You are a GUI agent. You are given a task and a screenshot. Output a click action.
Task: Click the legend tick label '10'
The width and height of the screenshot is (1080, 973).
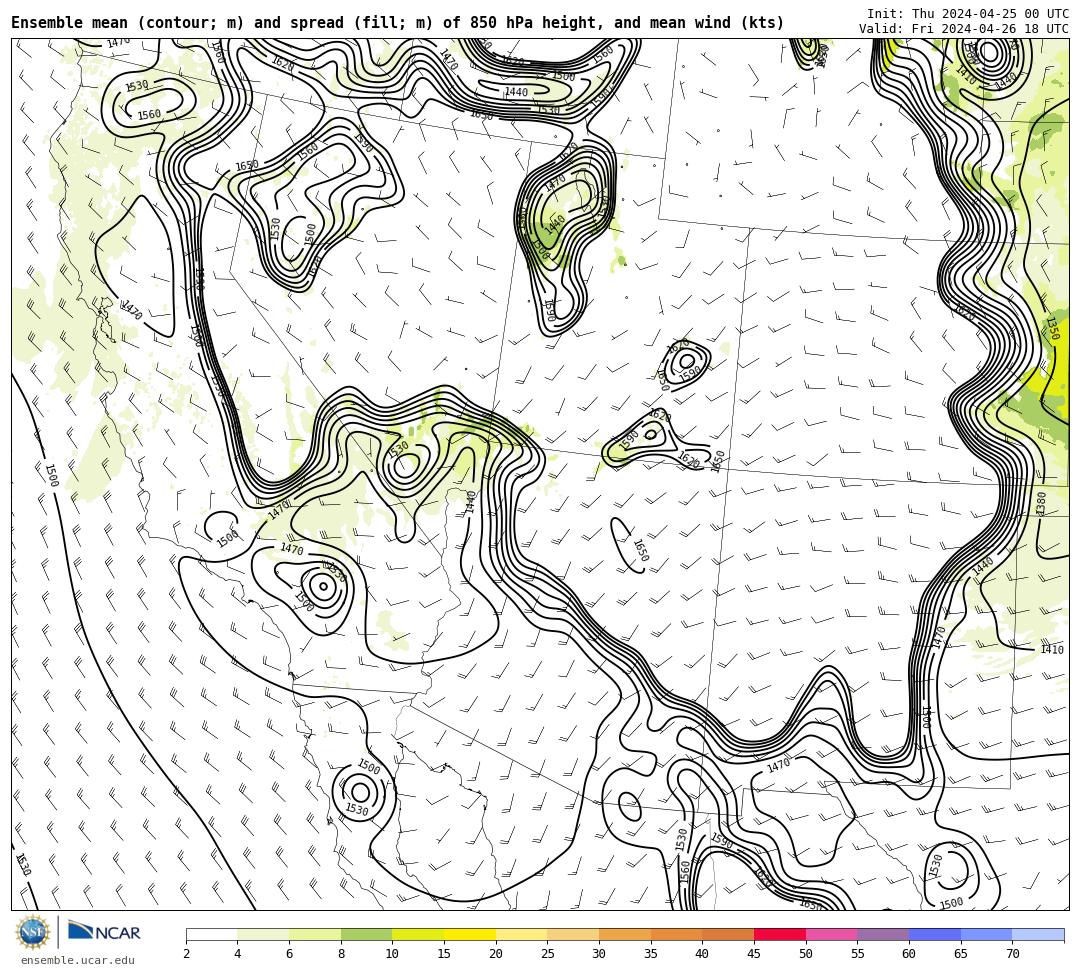click(393, 954)
